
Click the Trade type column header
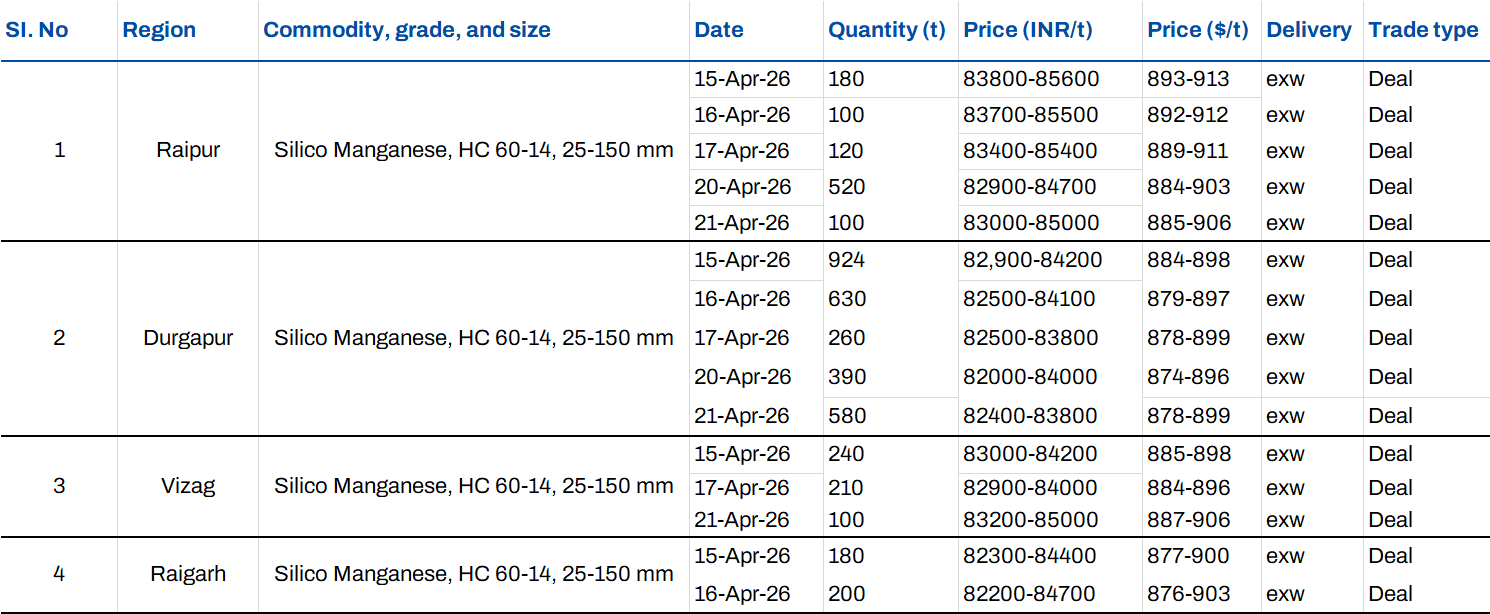coord(1423,30)
